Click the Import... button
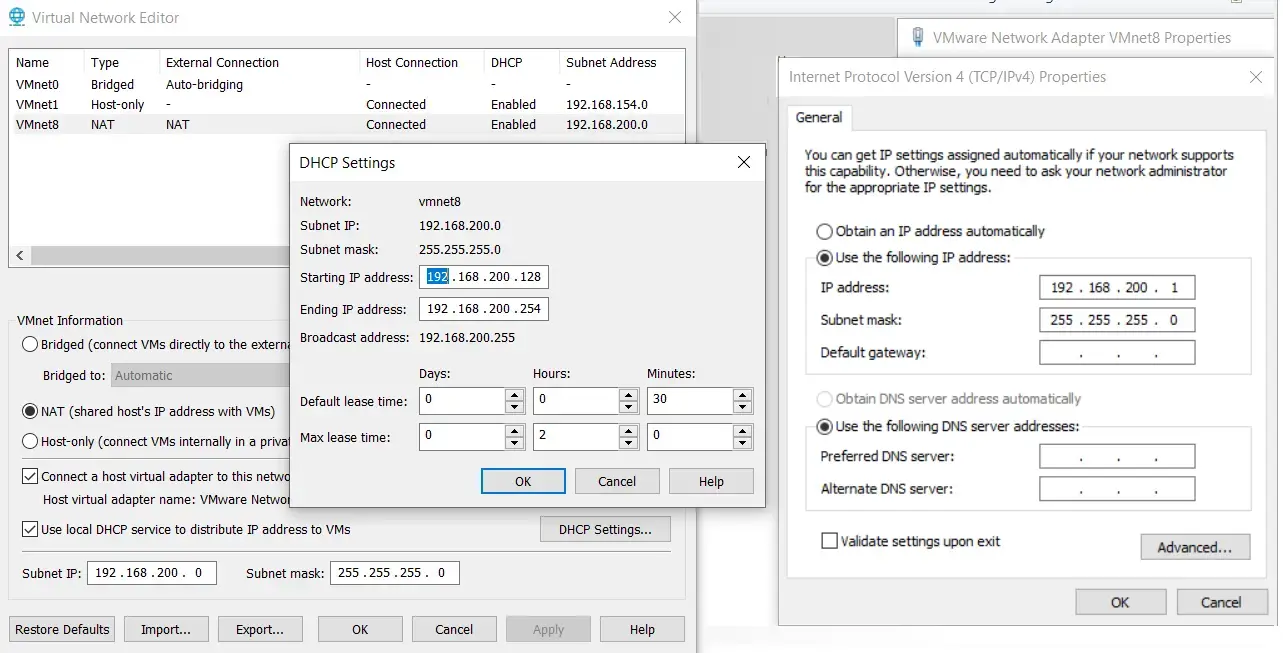Screen dimensions: 1283x653 (166, 629)
